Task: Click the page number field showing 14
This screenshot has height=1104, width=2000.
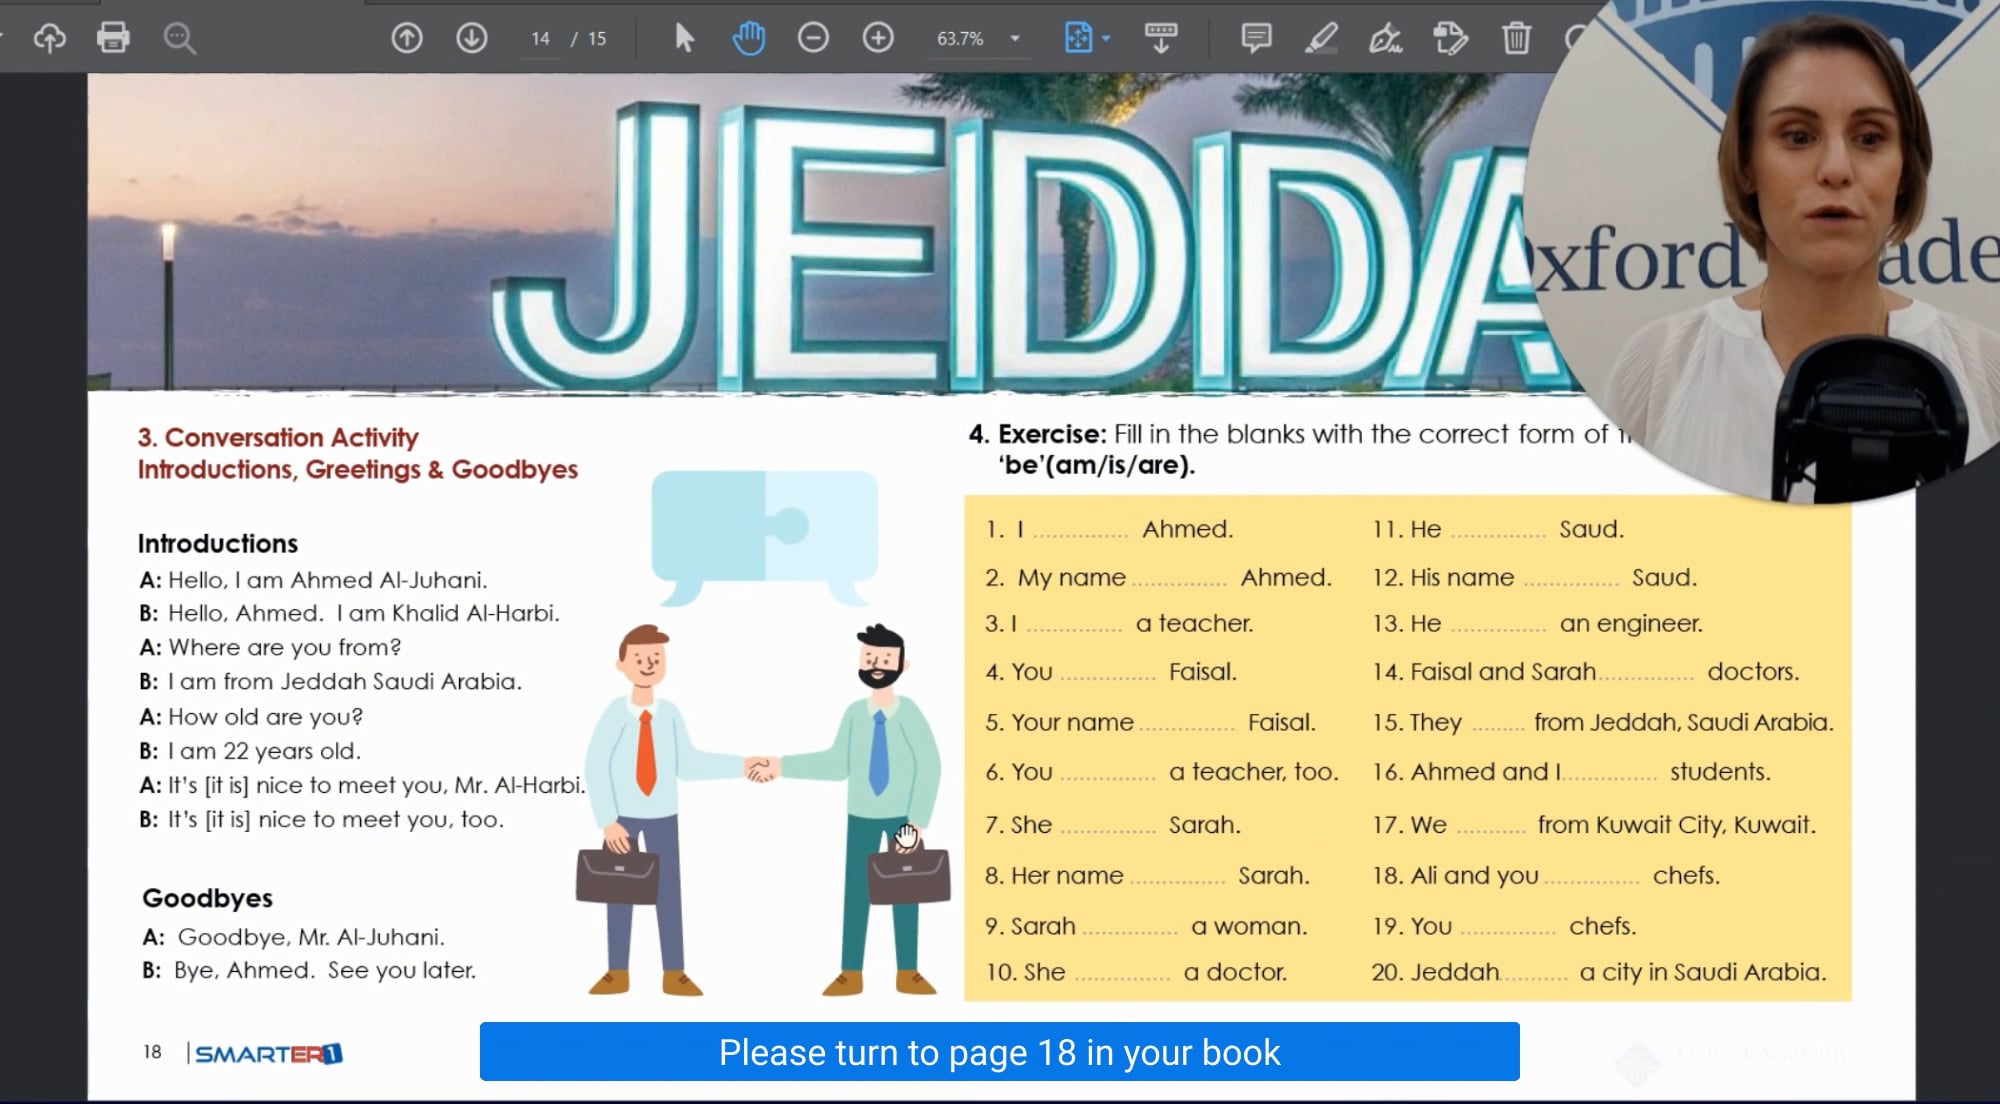Action: (x=540, y=39)
